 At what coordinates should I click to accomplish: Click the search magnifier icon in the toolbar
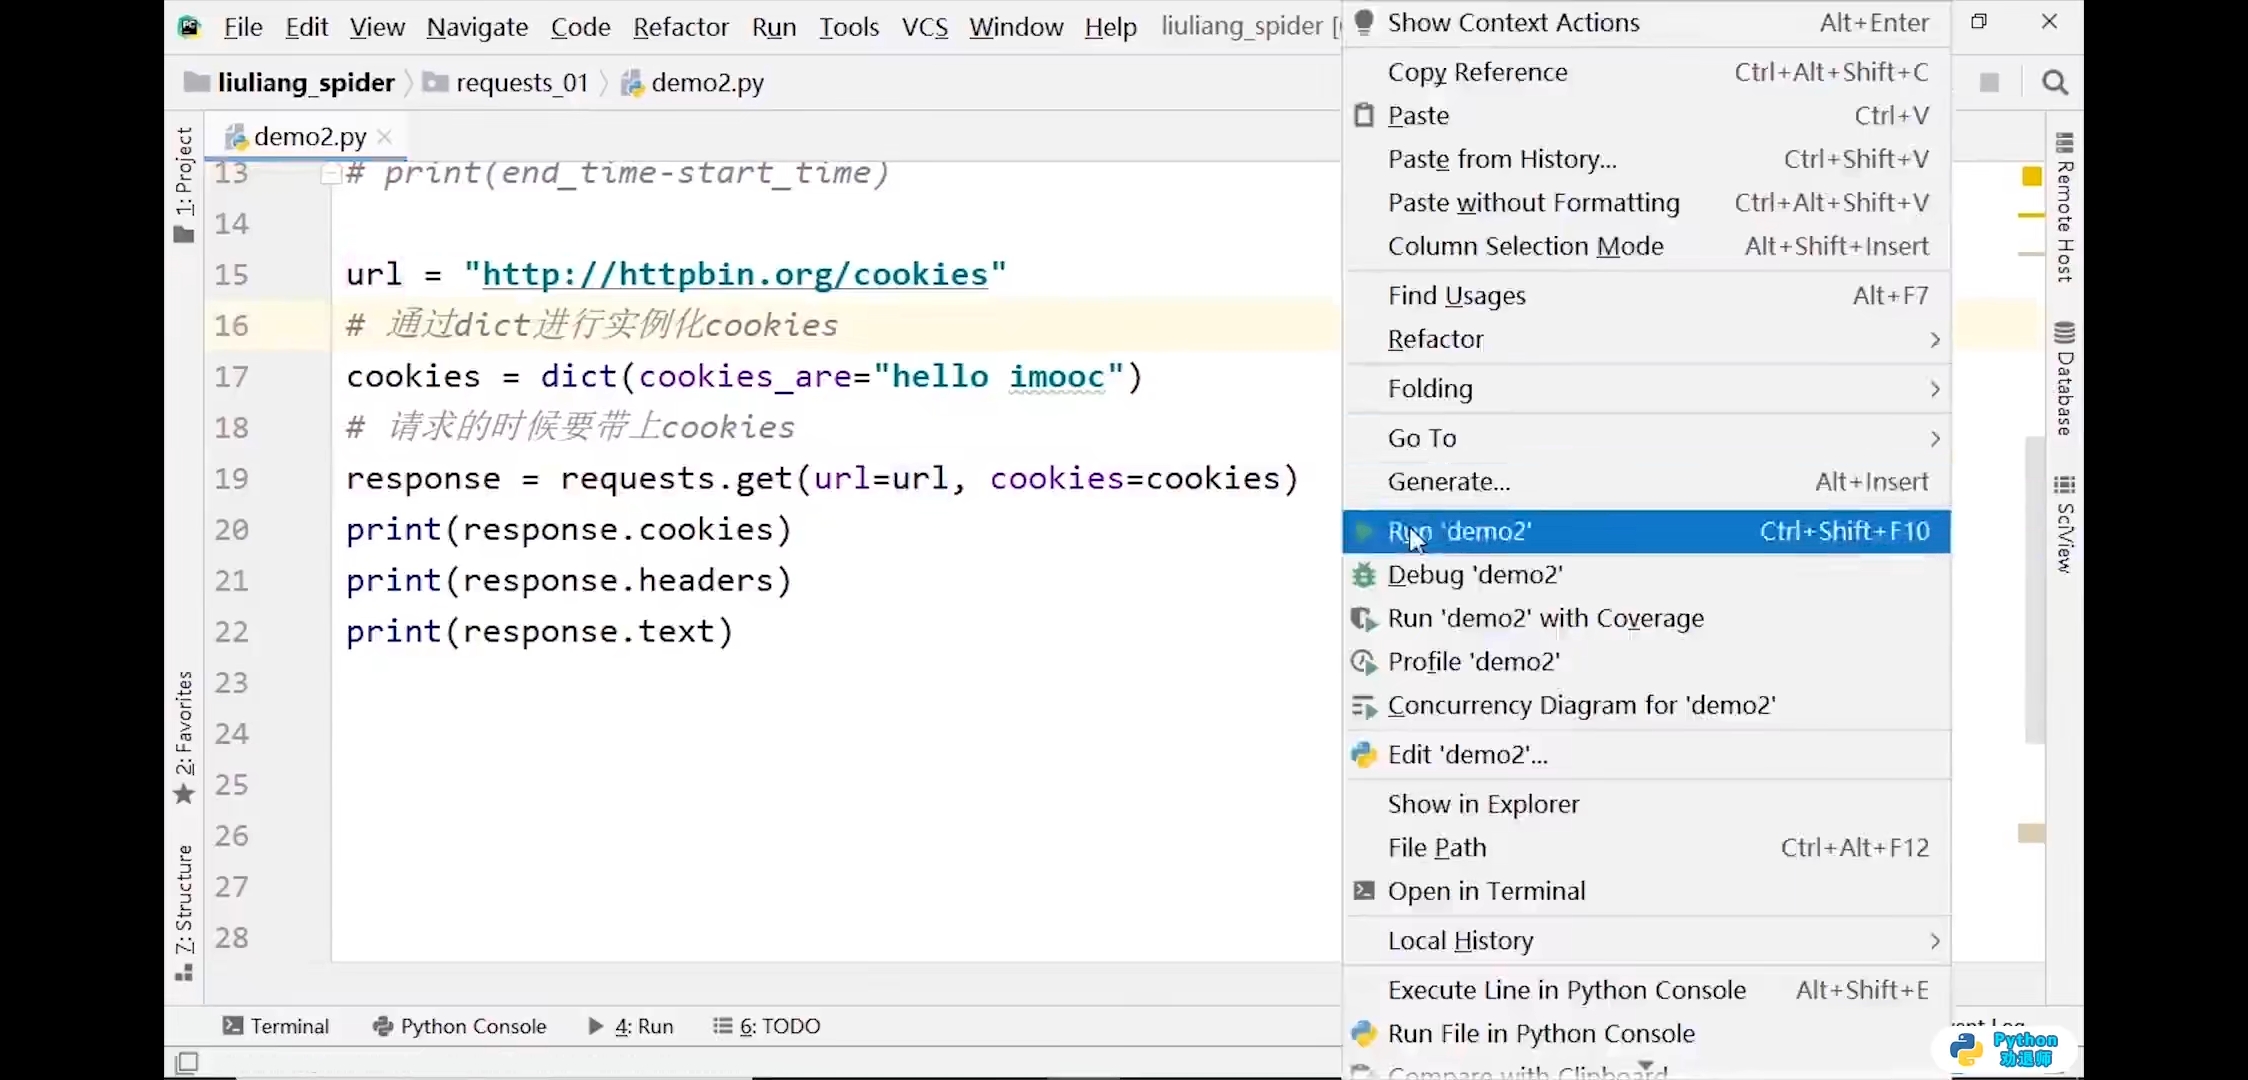[2054, 83]
